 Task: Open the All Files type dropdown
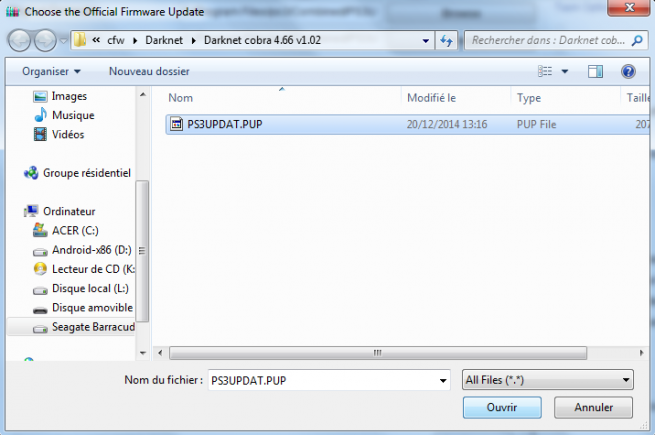point(548,380)
